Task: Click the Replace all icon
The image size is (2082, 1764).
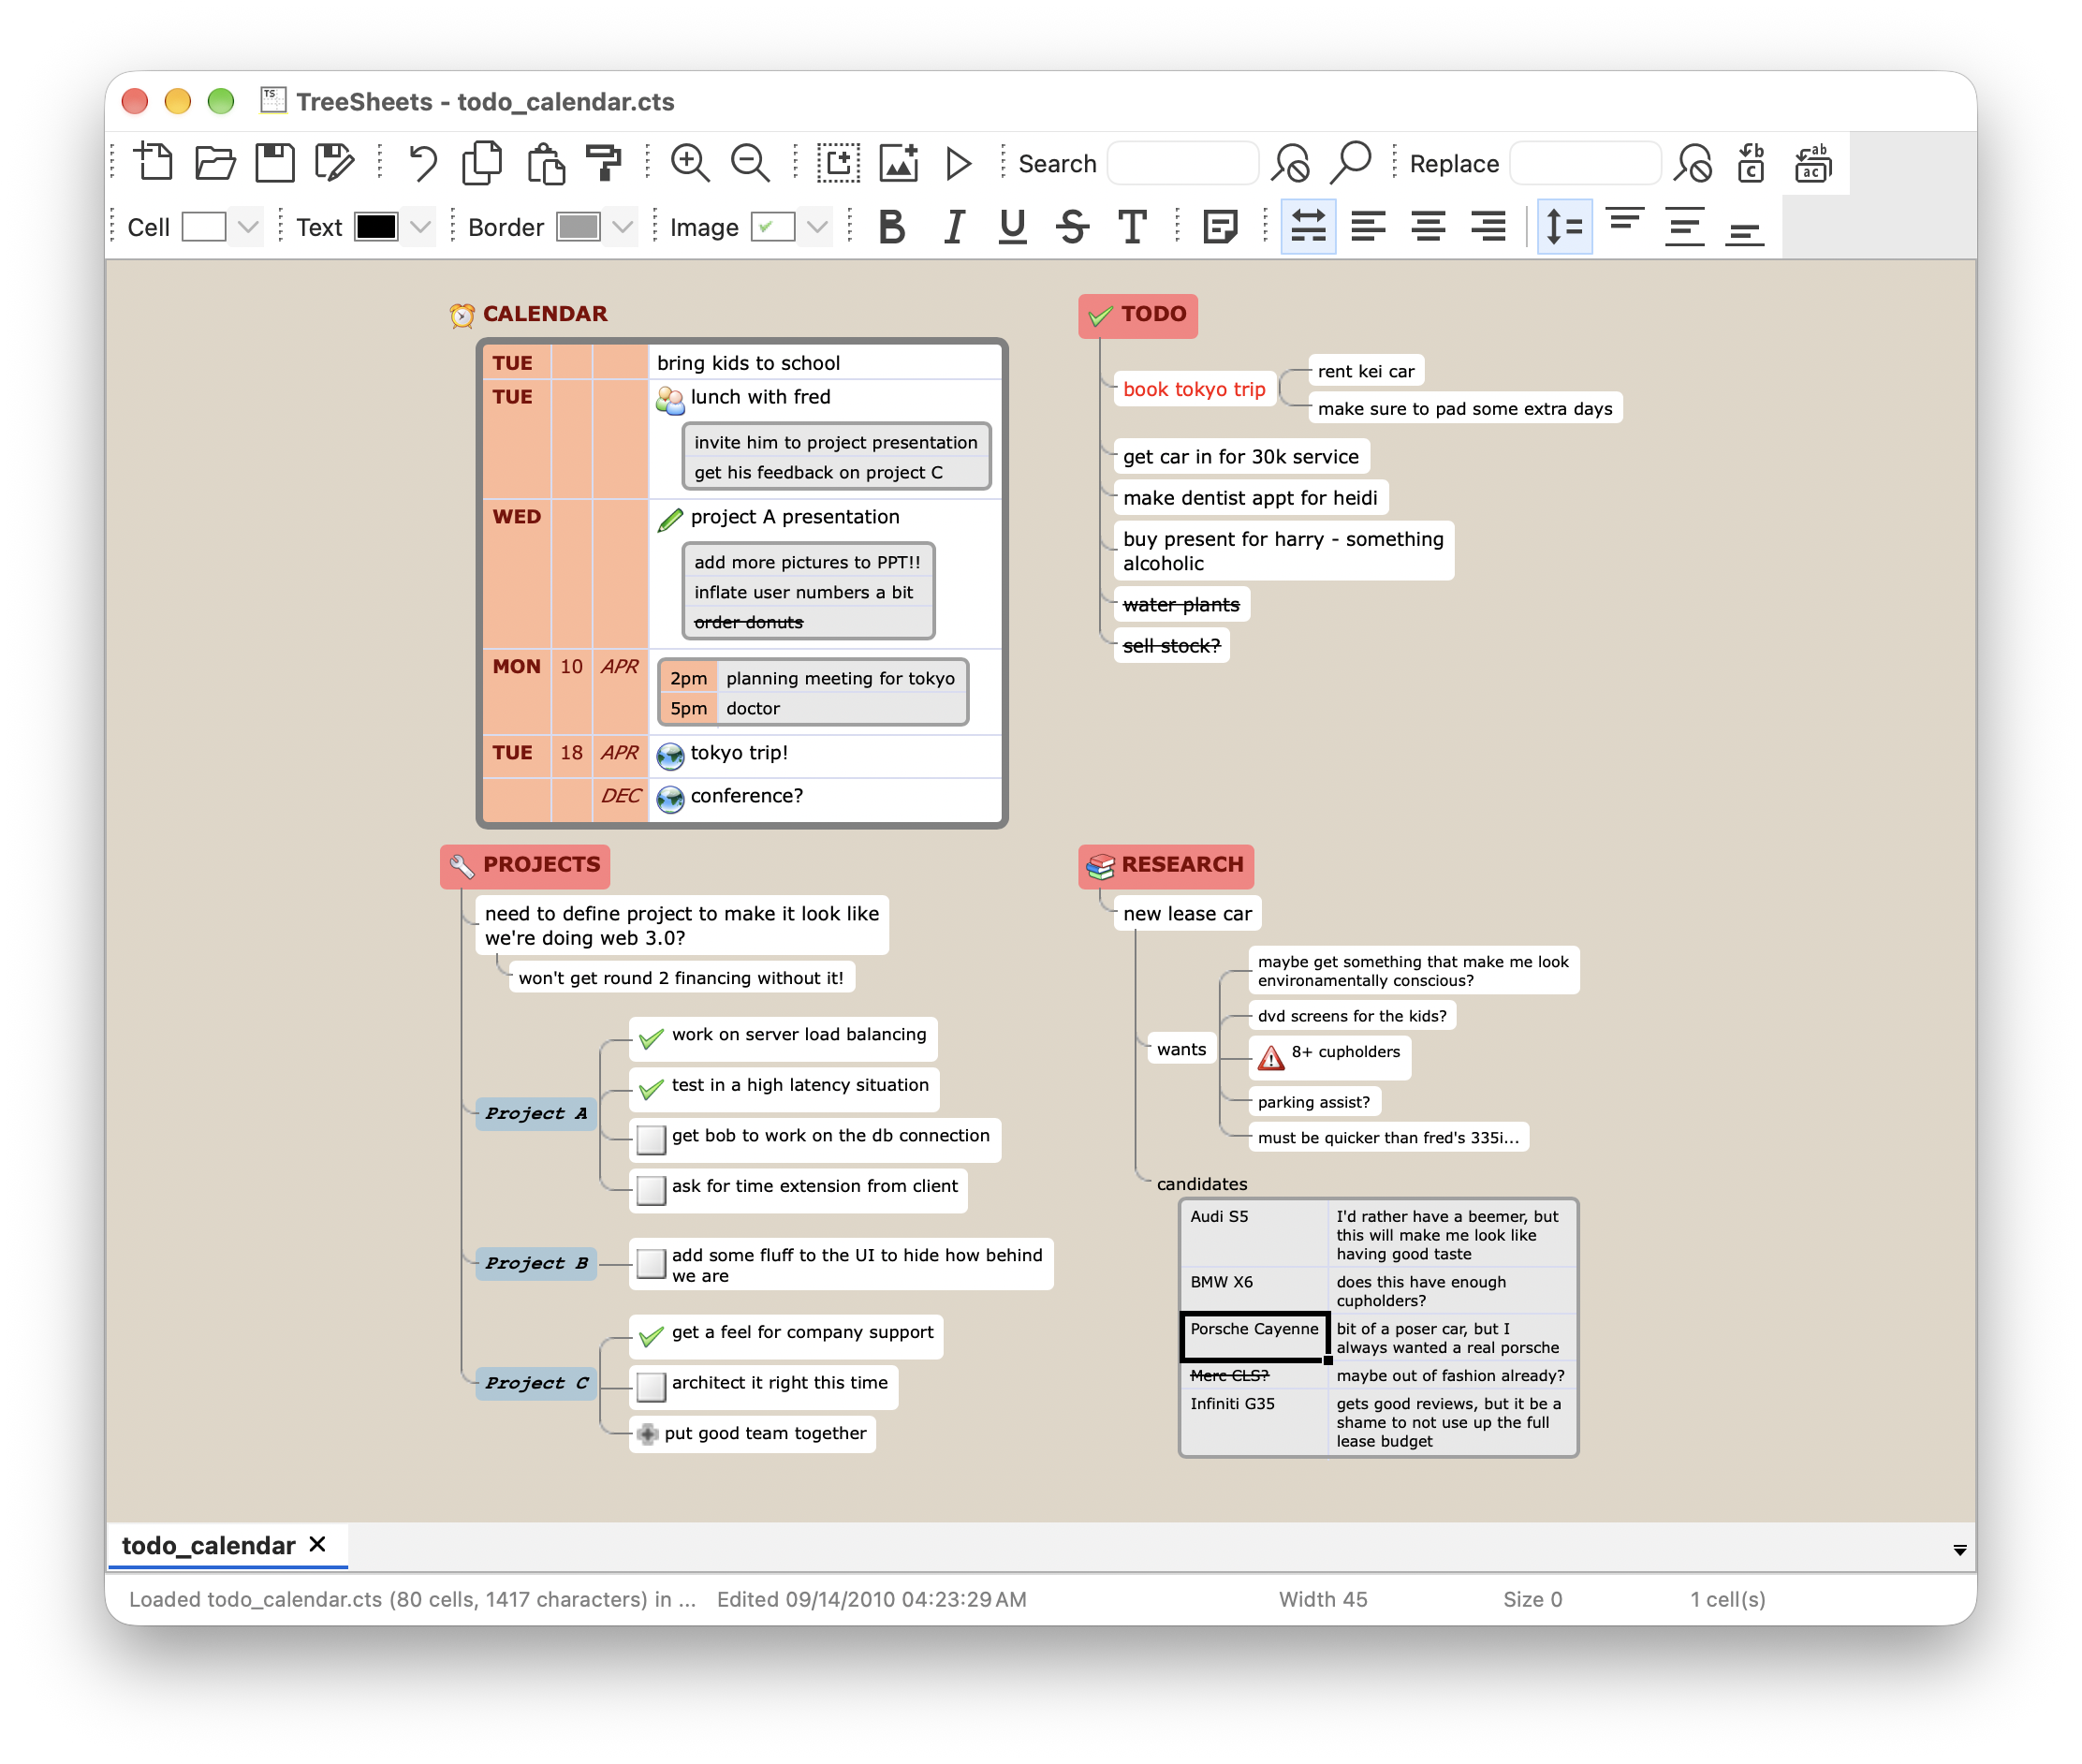Action: tap(1812, 162)
